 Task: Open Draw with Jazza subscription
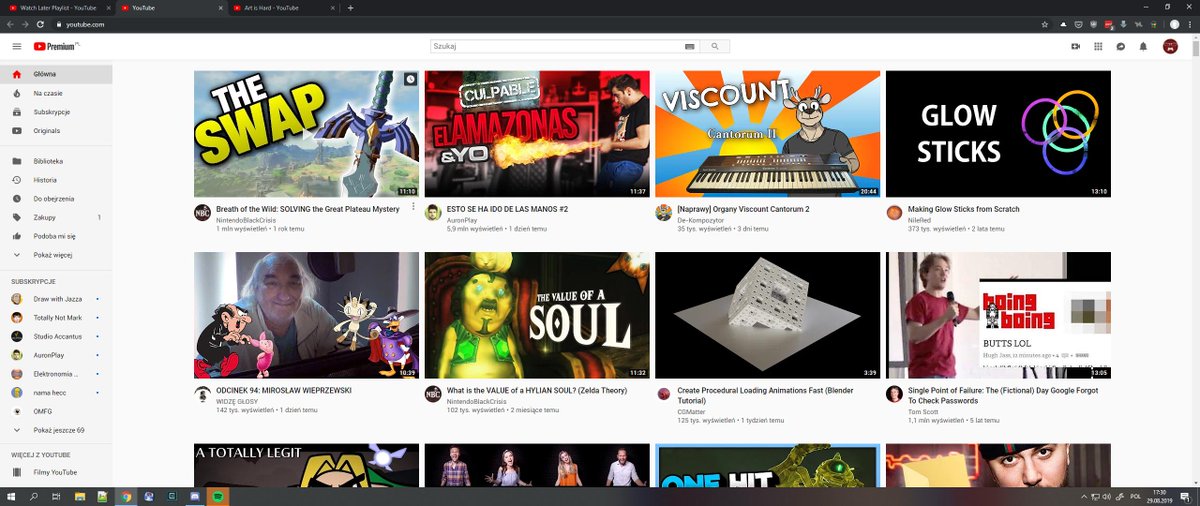pyautogui.click(x=56, y=299)
